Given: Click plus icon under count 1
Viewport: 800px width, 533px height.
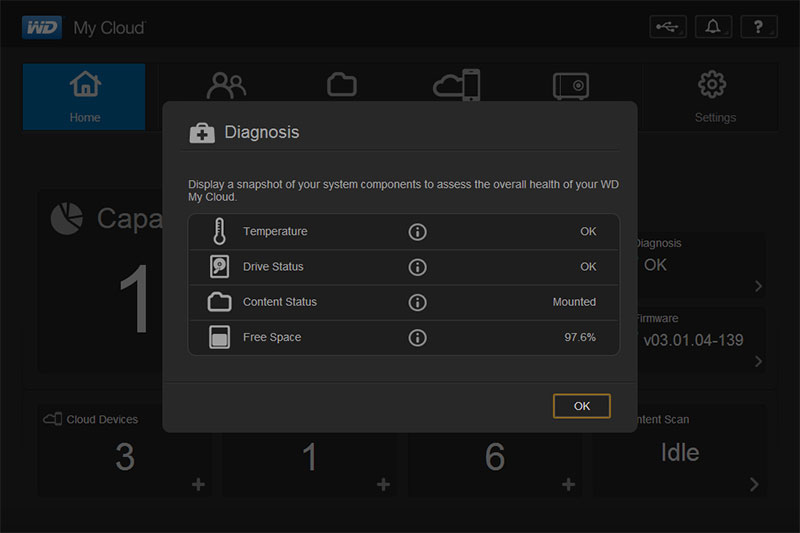Looking at the screenshot, I should 383,484.
